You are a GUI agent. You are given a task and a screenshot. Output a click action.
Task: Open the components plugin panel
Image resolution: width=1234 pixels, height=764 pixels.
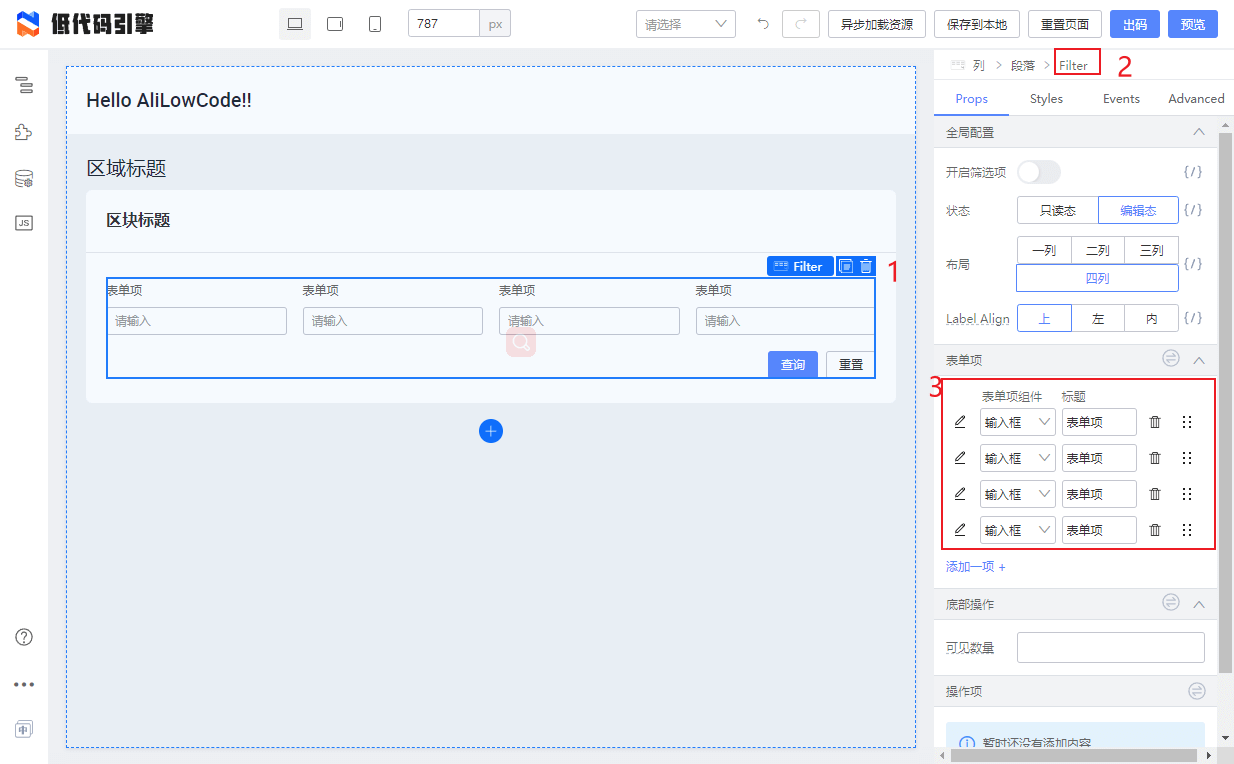pyautogui.click(x=24, y=131)
